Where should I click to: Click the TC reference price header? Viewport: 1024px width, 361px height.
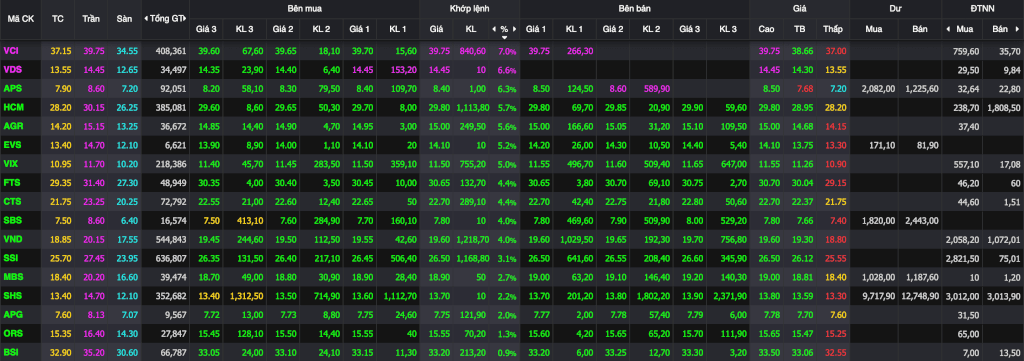point(57,19)
